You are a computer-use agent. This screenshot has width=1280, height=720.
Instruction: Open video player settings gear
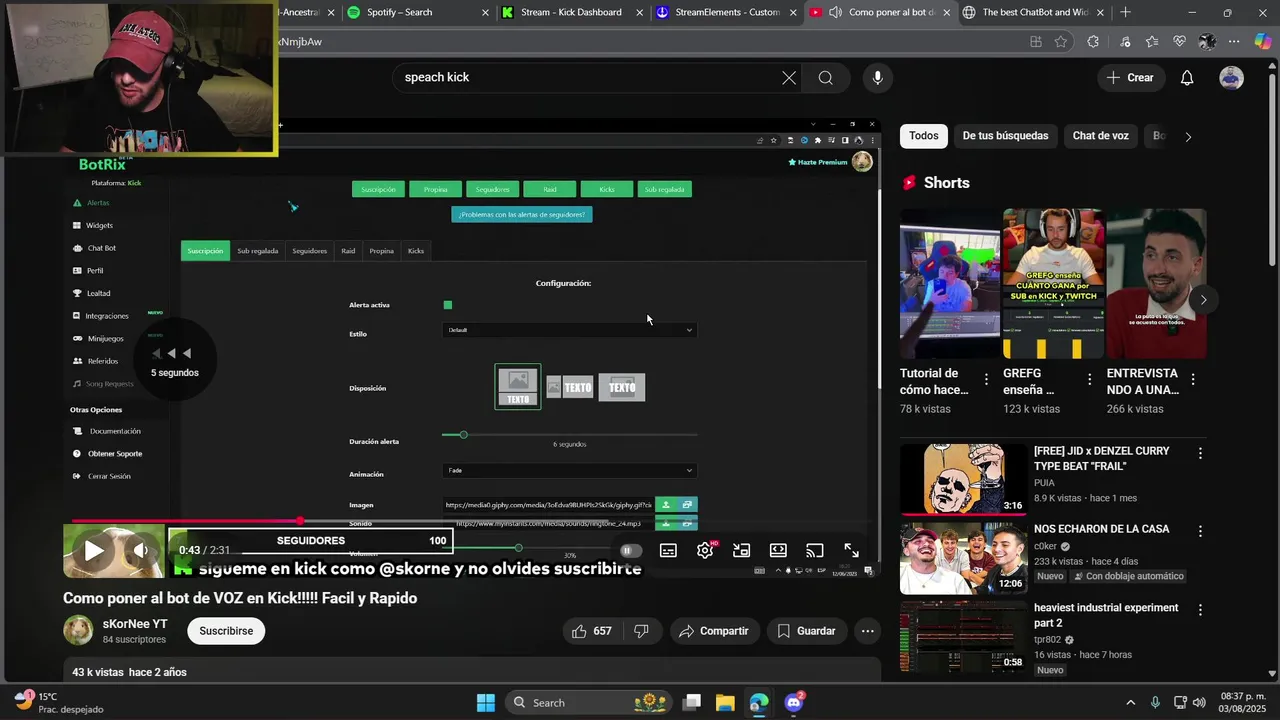point(705,550)
